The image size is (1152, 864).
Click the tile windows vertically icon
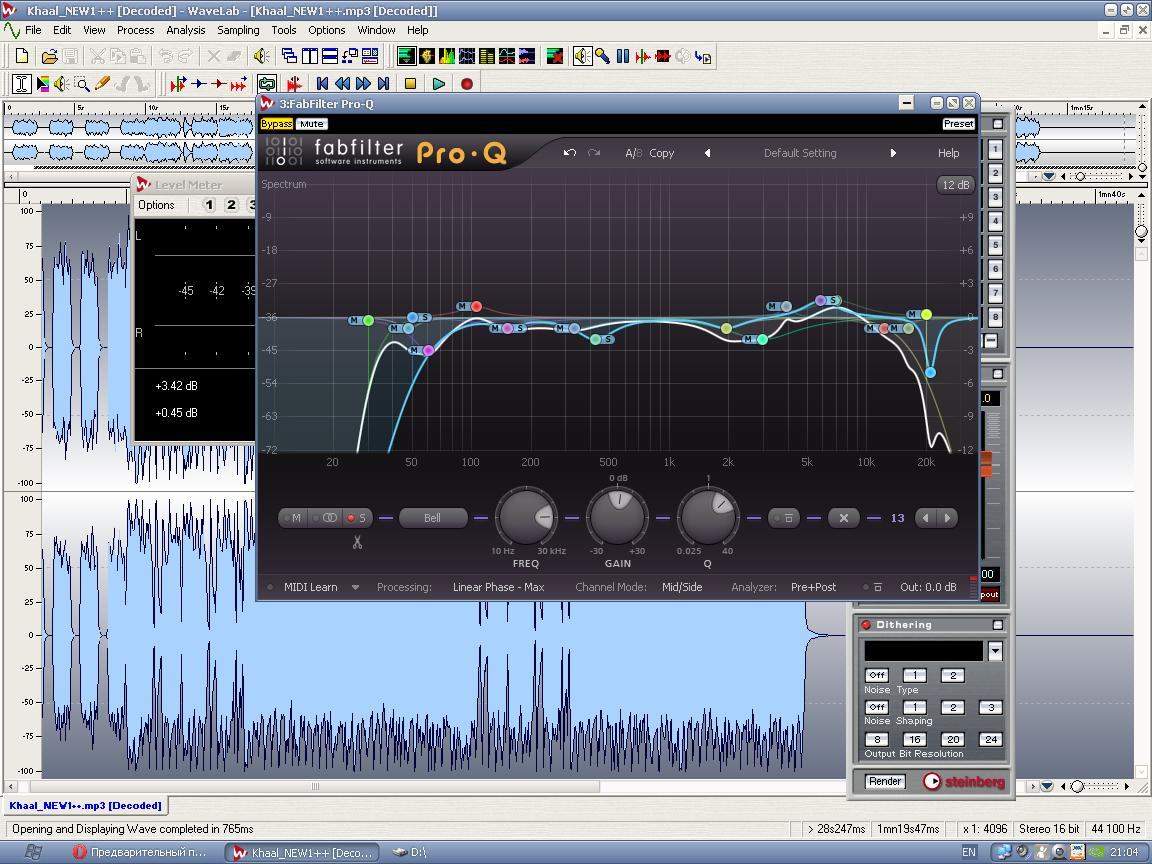309,57
